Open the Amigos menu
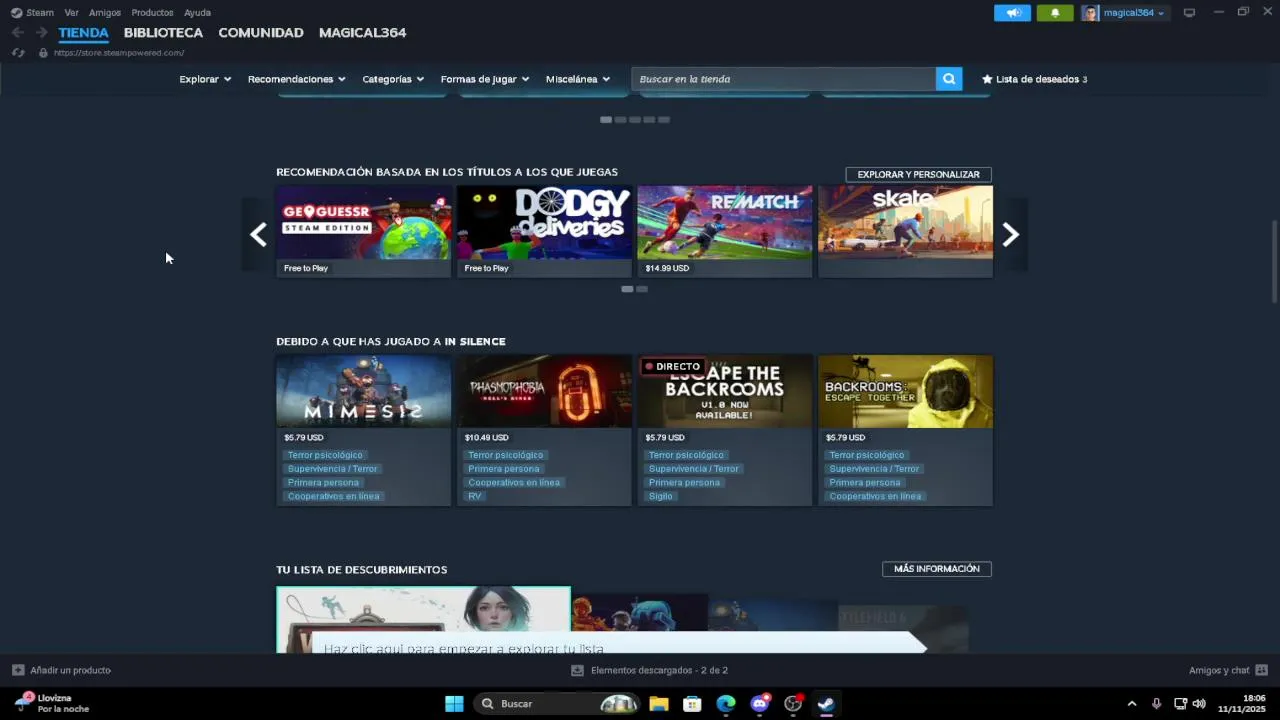Screen dimensions: 1280x720 105,13
